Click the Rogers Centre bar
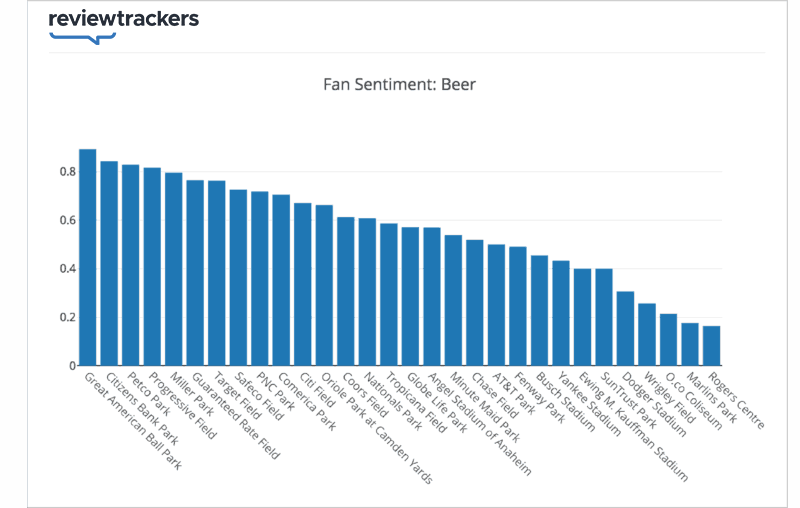 711,345
